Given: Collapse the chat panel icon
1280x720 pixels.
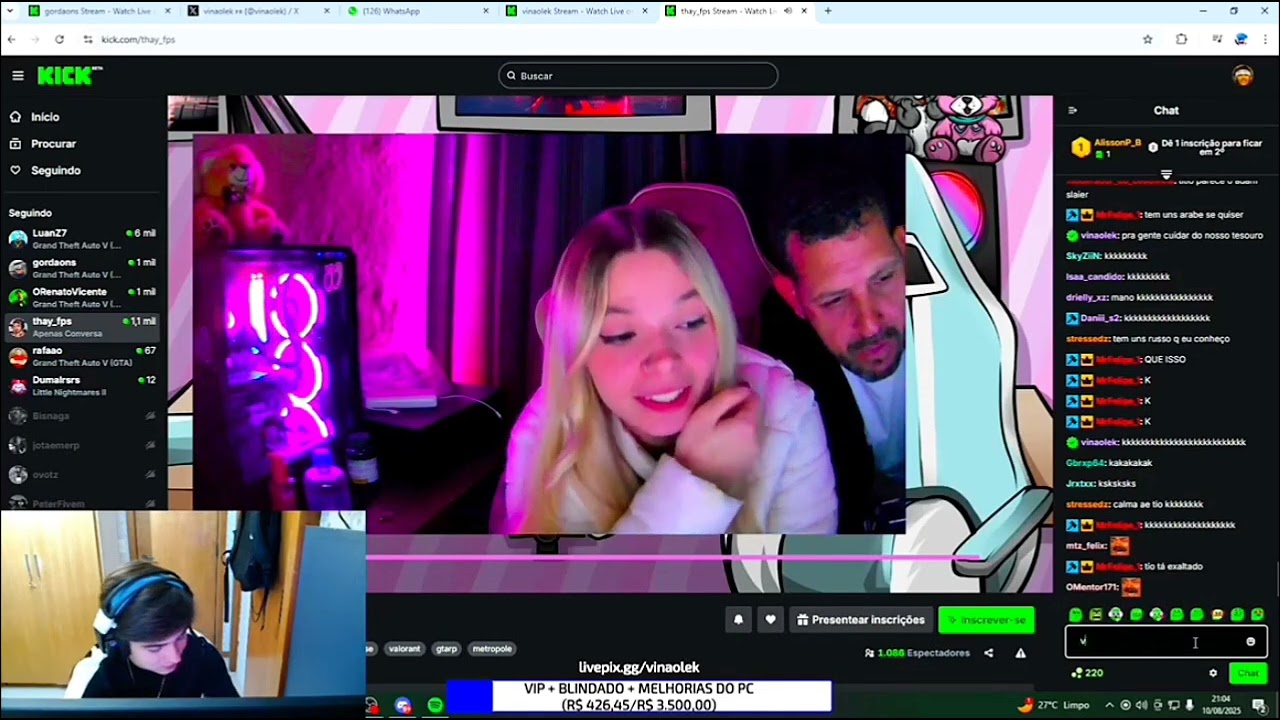Looking at the screenshot, I should click(x=1072, y=111).
